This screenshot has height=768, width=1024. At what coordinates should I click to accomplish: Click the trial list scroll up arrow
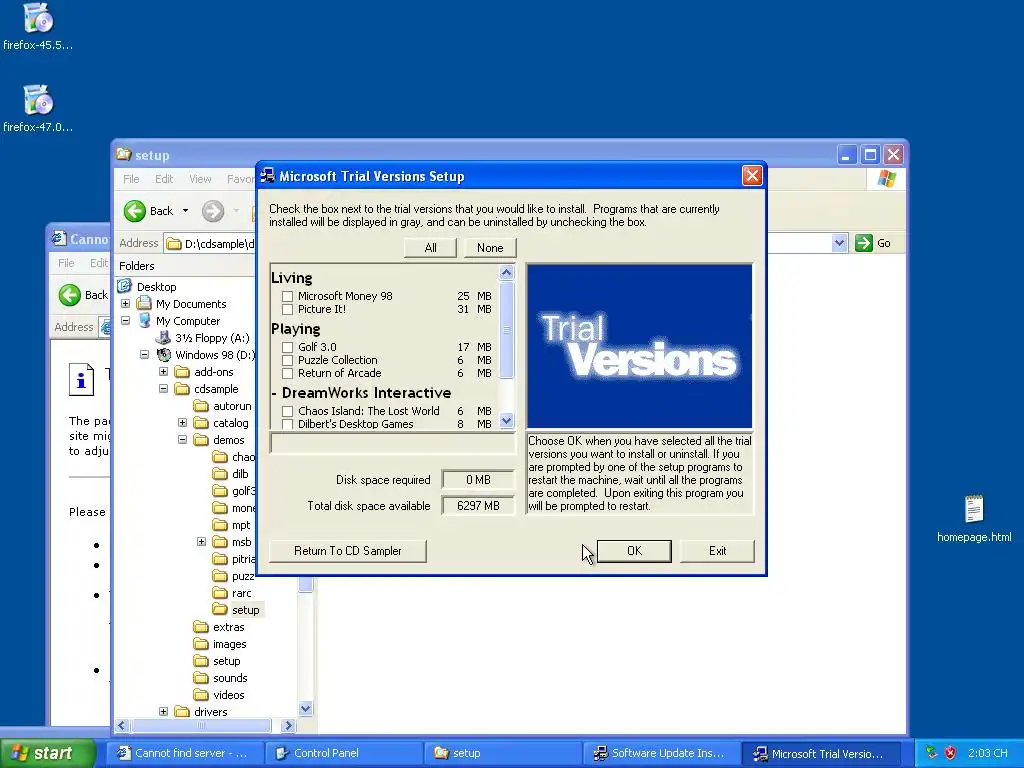click(x=506, y=272)
